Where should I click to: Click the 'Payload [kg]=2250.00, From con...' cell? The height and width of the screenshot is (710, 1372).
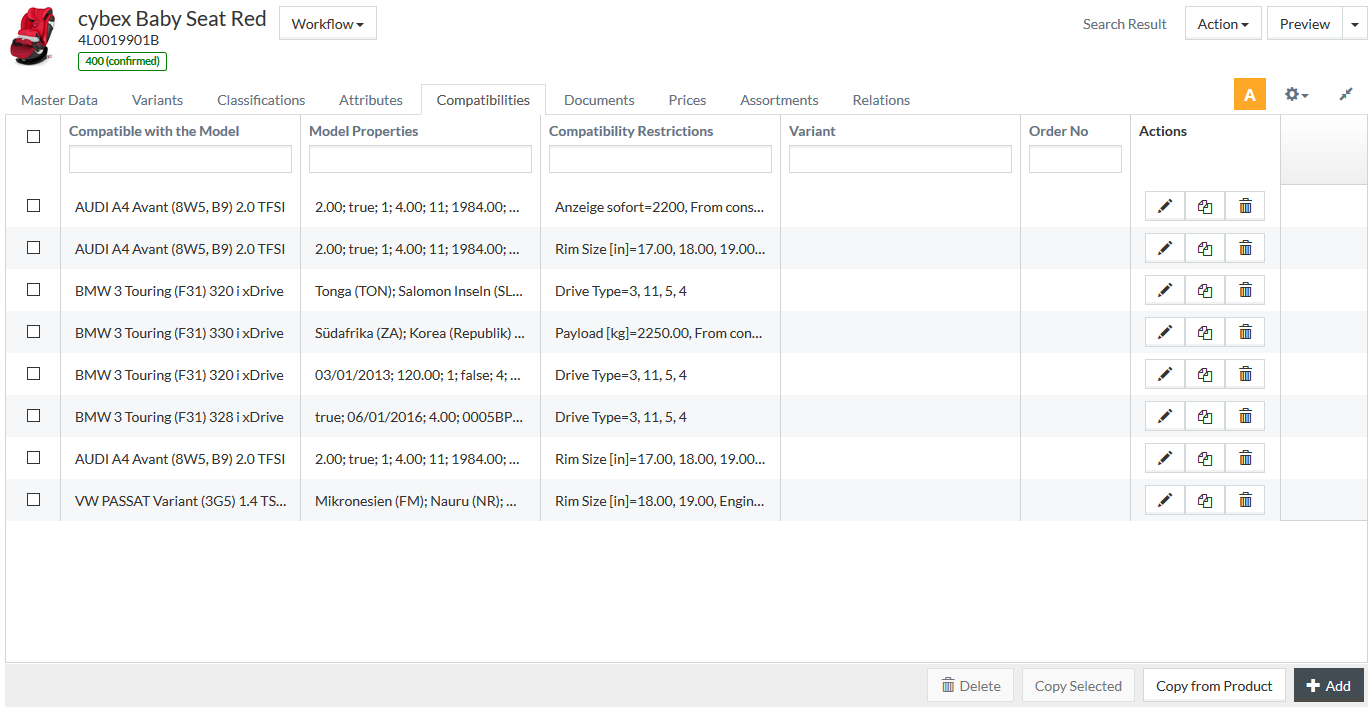pyautogui.click(x=660, y=333)
